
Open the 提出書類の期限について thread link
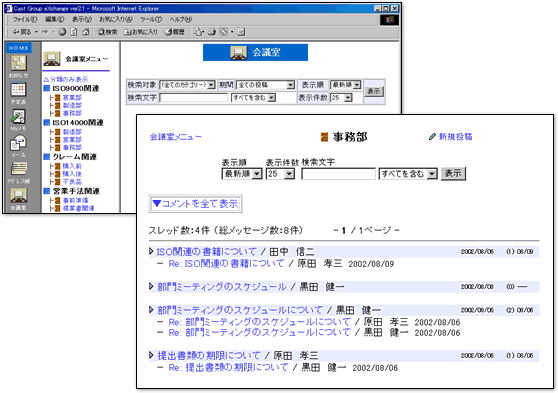(x=209, y=355)
